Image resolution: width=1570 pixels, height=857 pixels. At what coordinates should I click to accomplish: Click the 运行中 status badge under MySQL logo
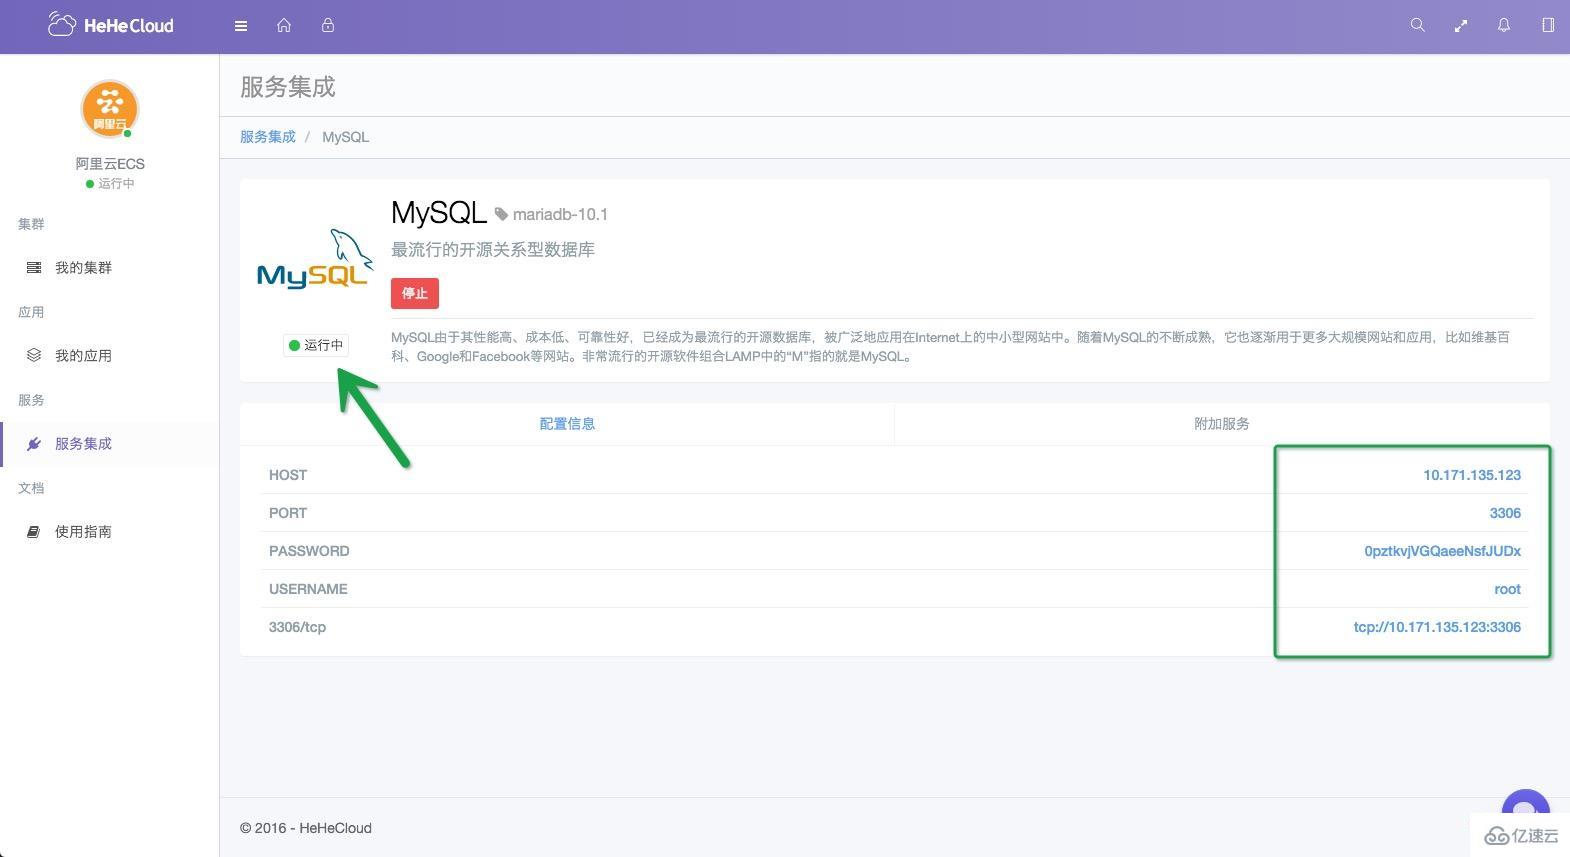click(316, 345)
